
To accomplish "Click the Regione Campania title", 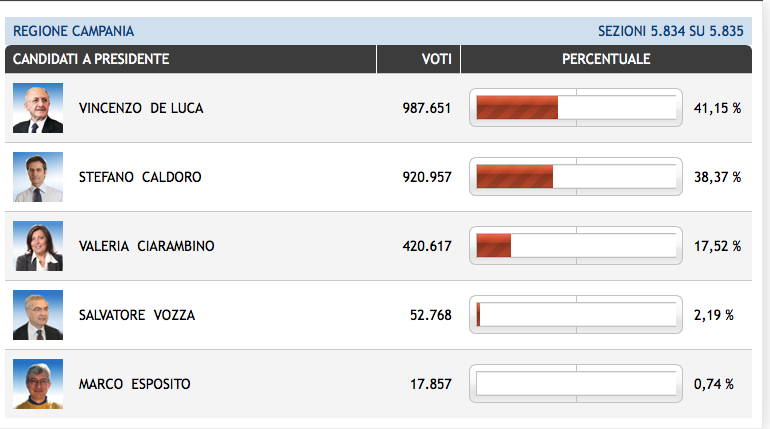I will [73, 31].
